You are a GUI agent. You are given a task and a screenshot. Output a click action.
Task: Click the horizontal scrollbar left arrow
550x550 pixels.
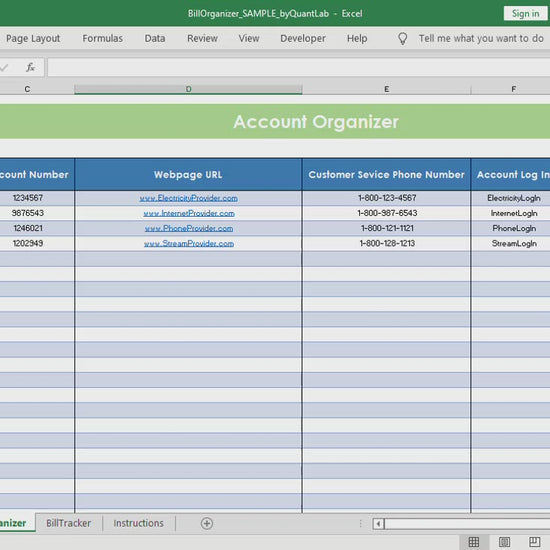(x=378, y=524)
